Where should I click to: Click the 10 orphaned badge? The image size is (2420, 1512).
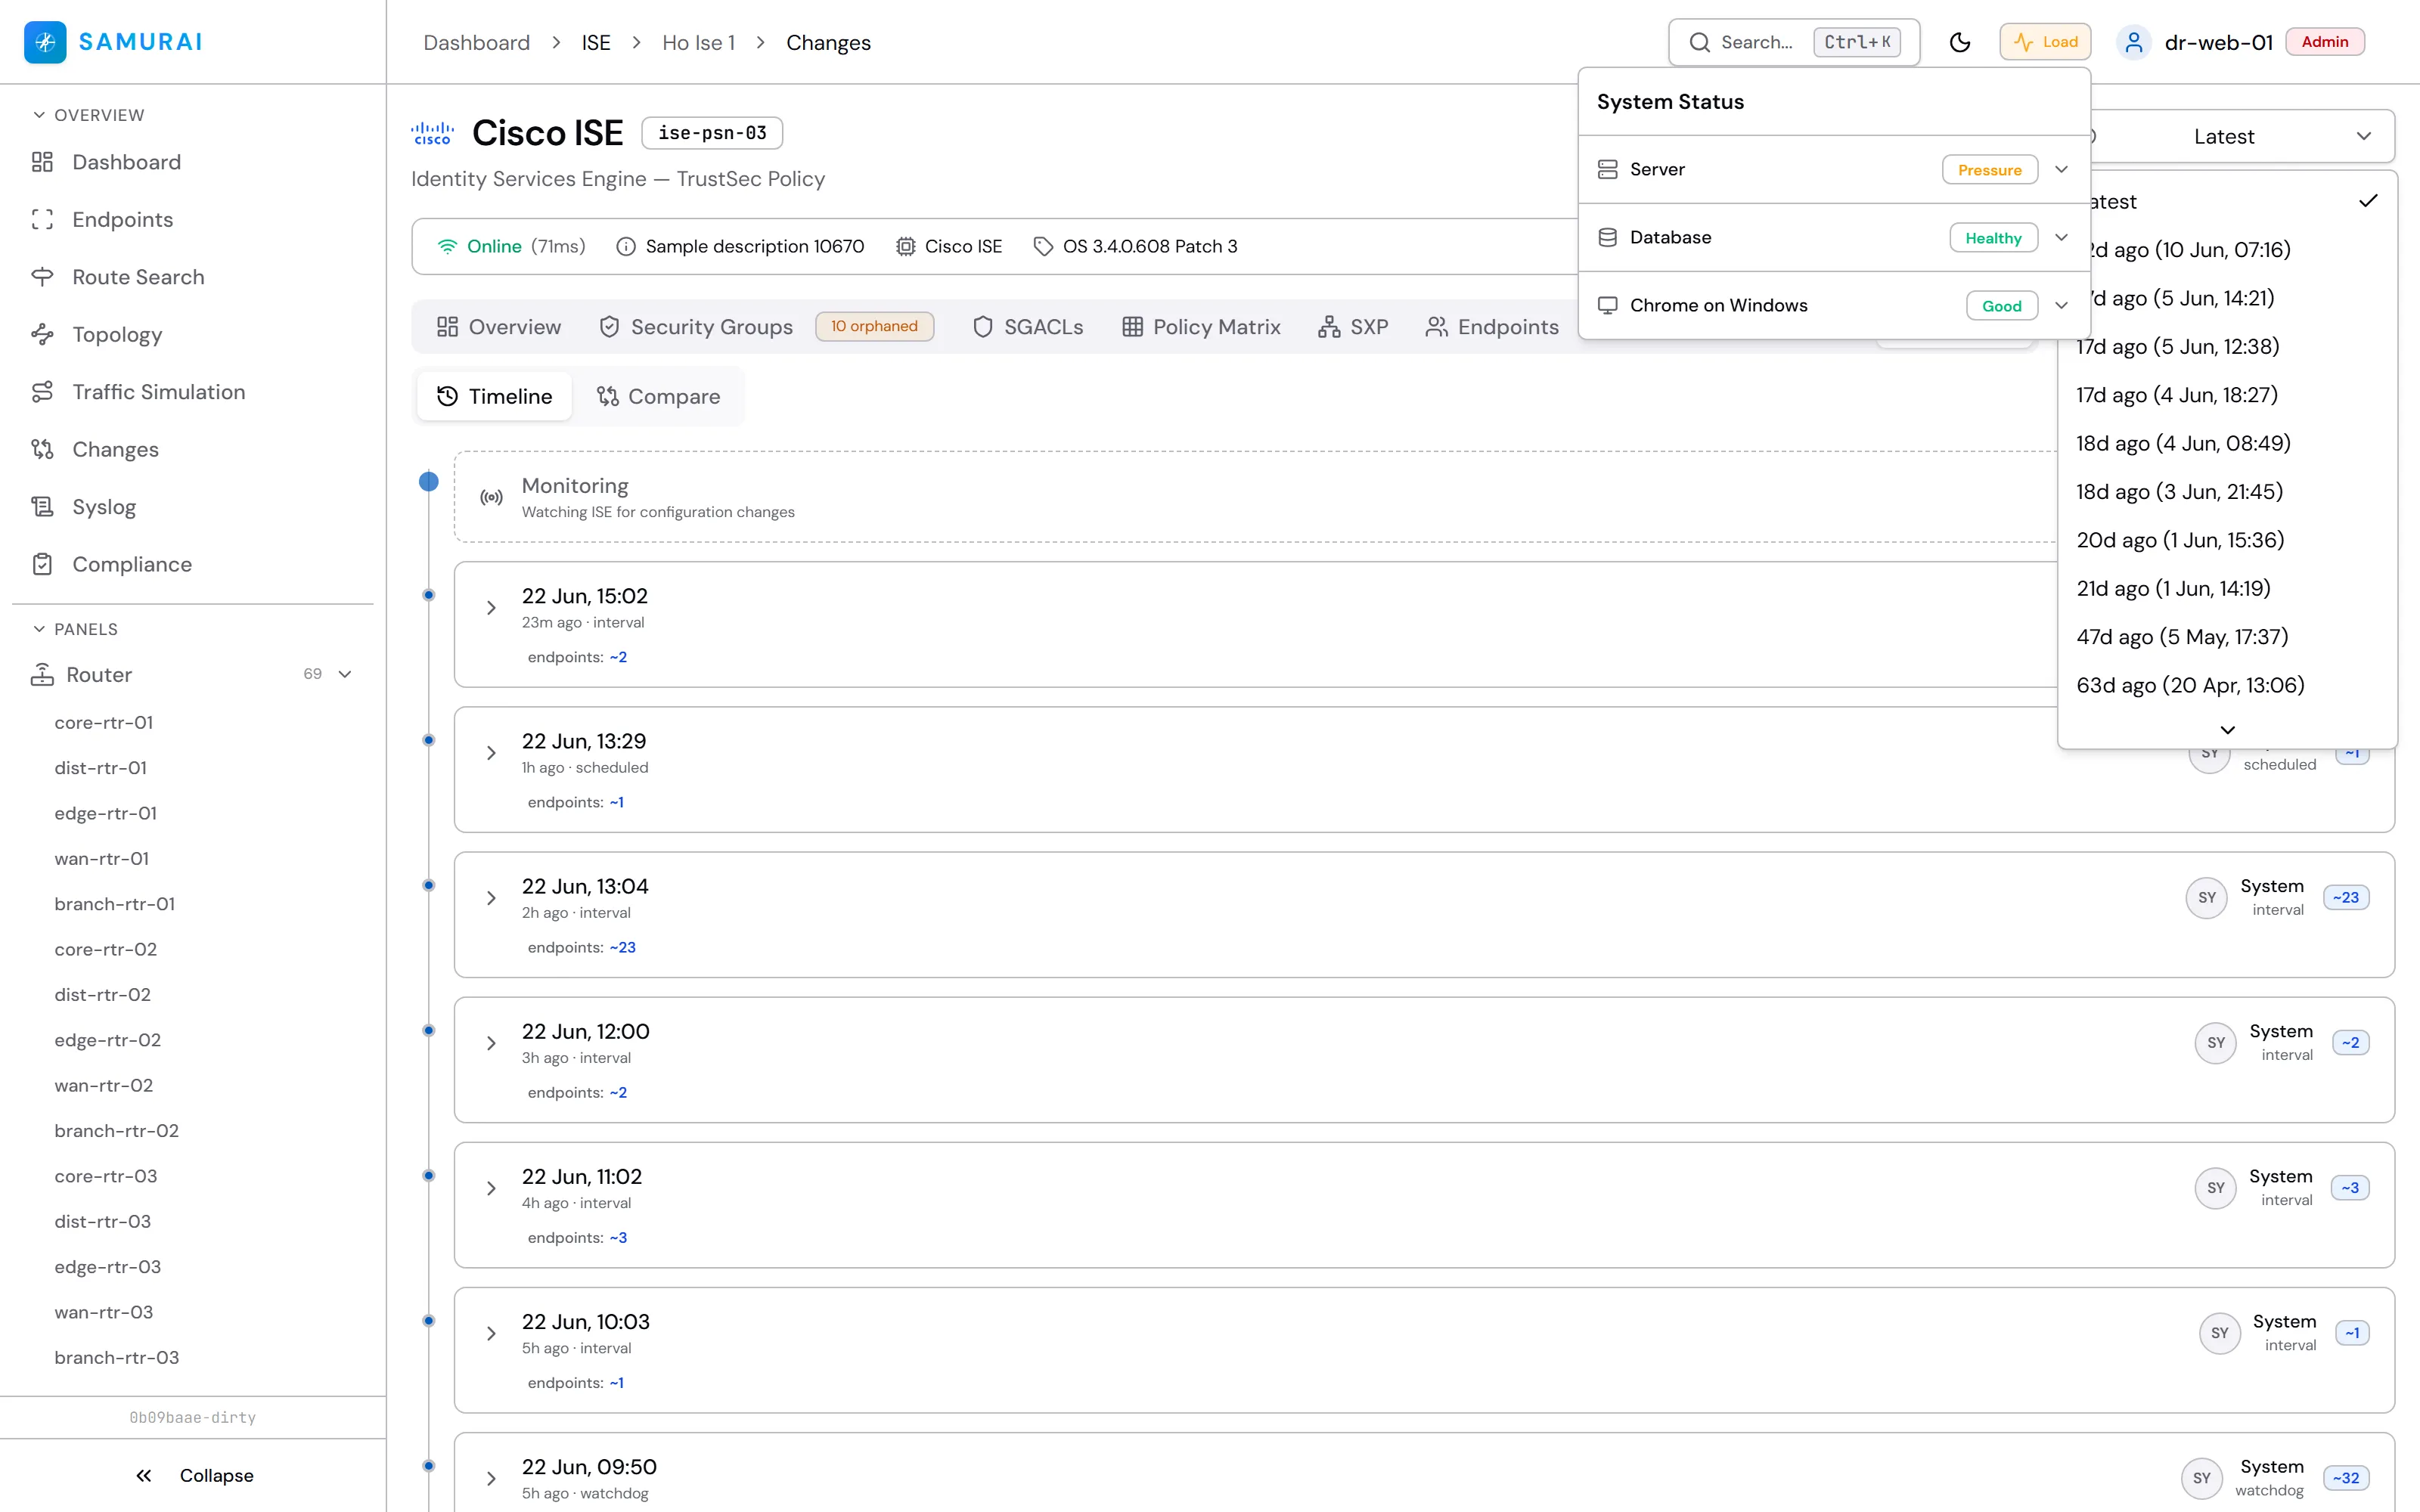pos(874,326)
